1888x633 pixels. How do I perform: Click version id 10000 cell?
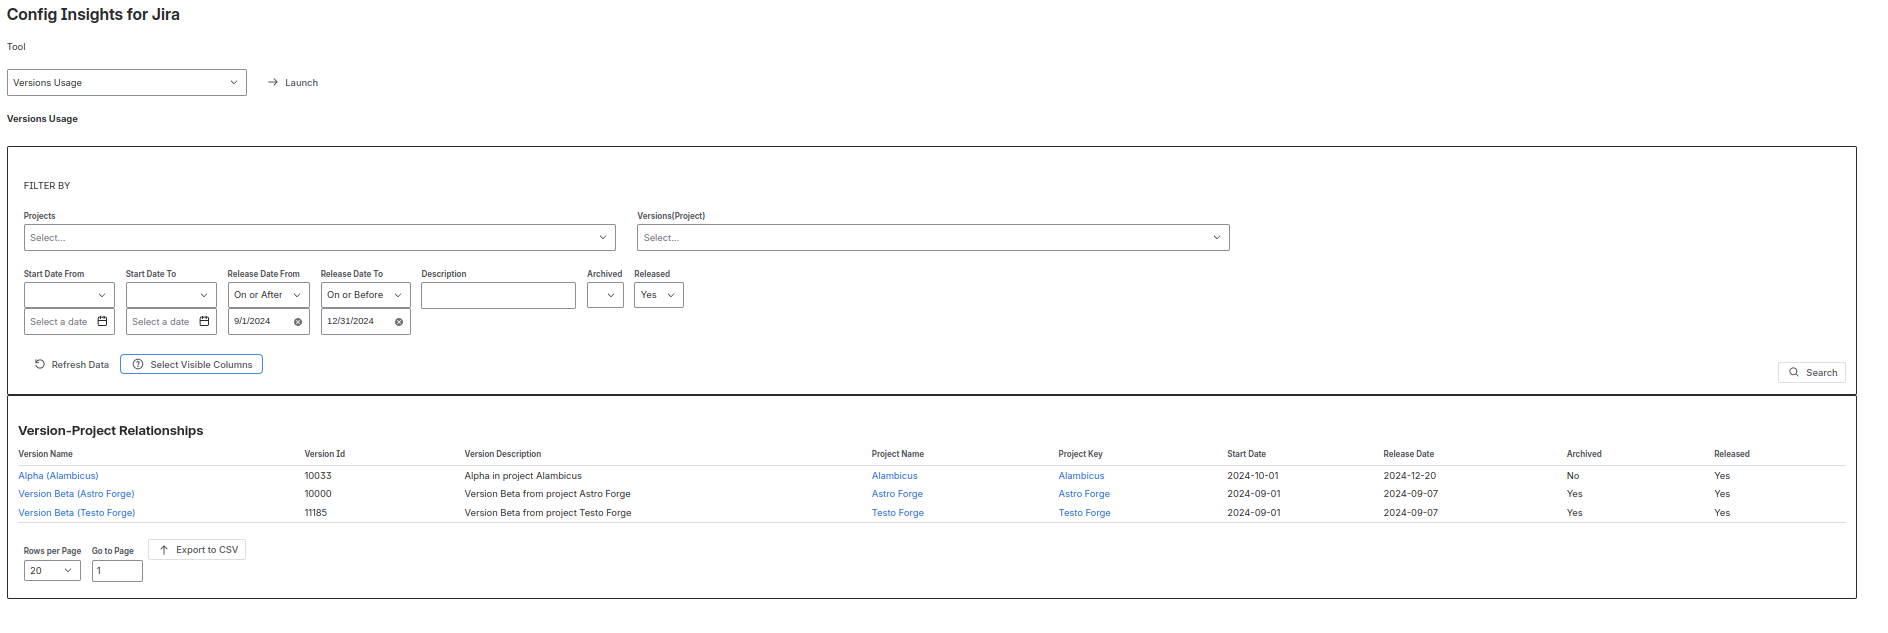318,494
